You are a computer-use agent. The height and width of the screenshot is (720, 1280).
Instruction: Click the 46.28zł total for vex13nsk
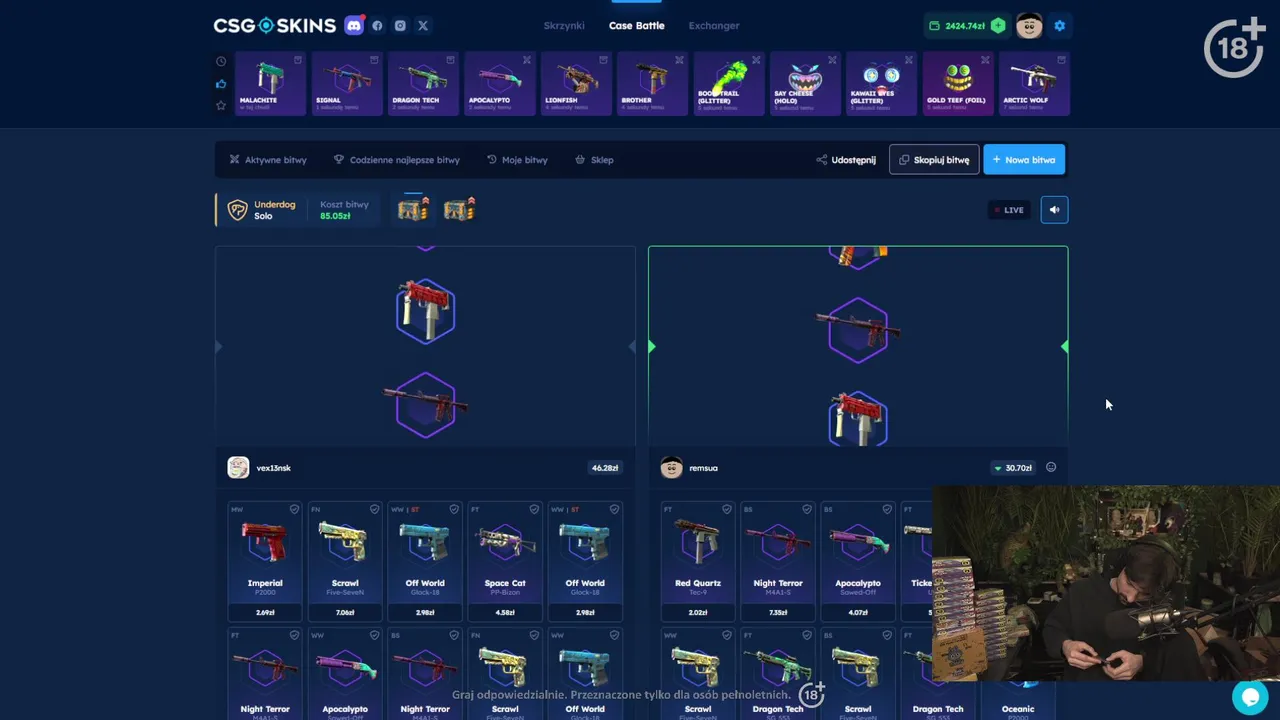click(x=605, y=468)
